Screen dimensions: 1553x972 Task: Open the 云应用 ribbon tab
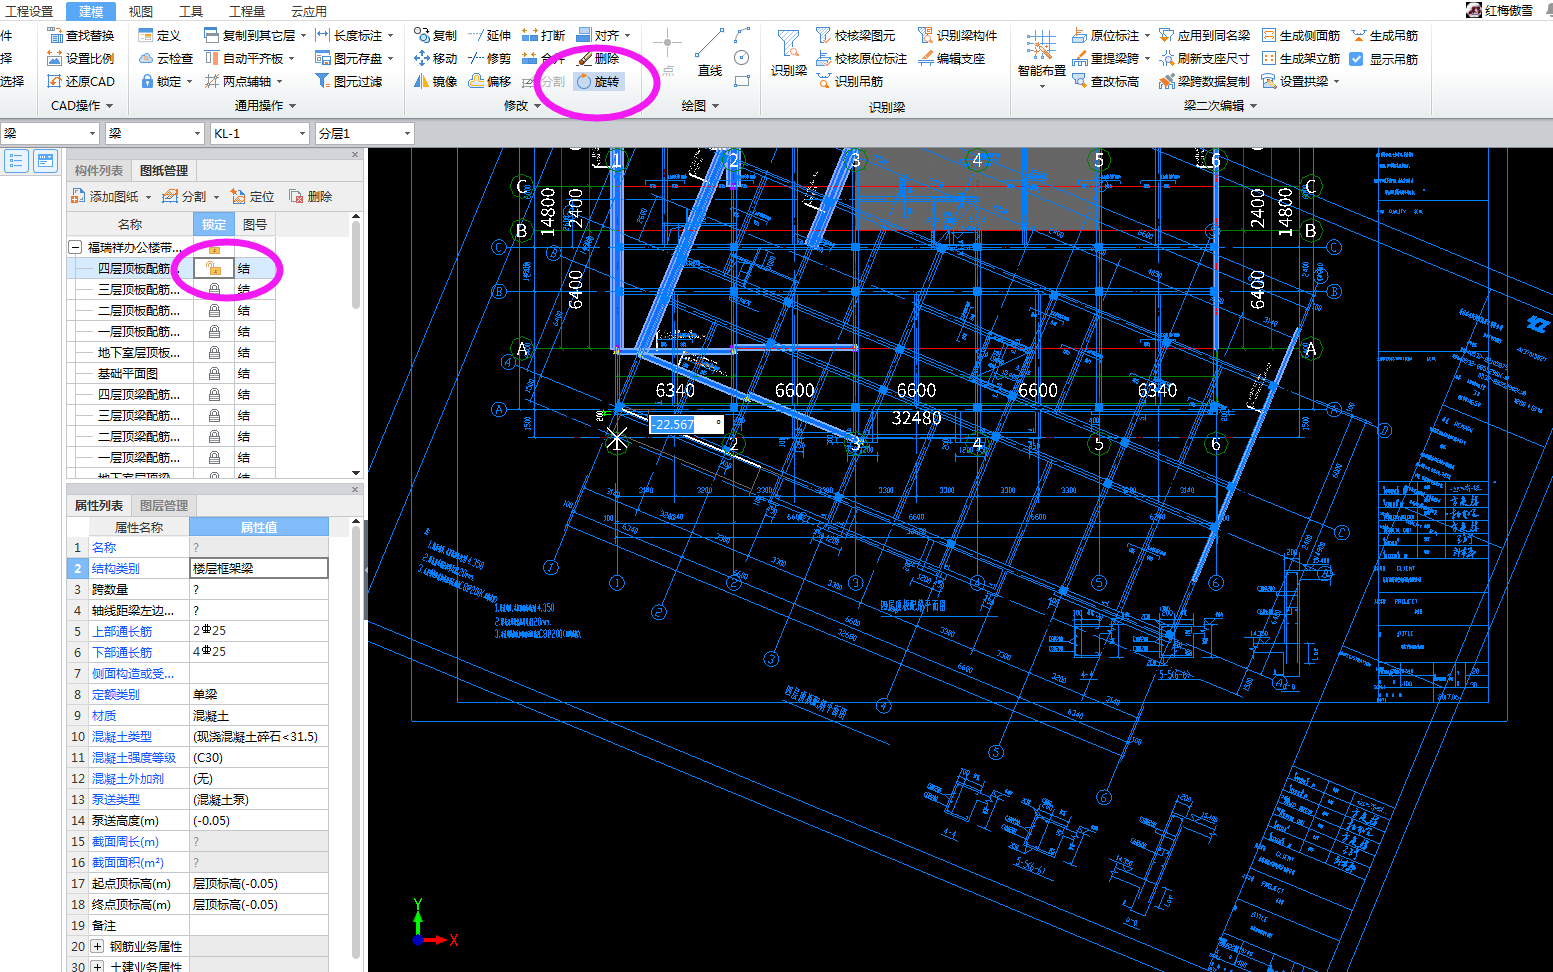coord(309,11)
